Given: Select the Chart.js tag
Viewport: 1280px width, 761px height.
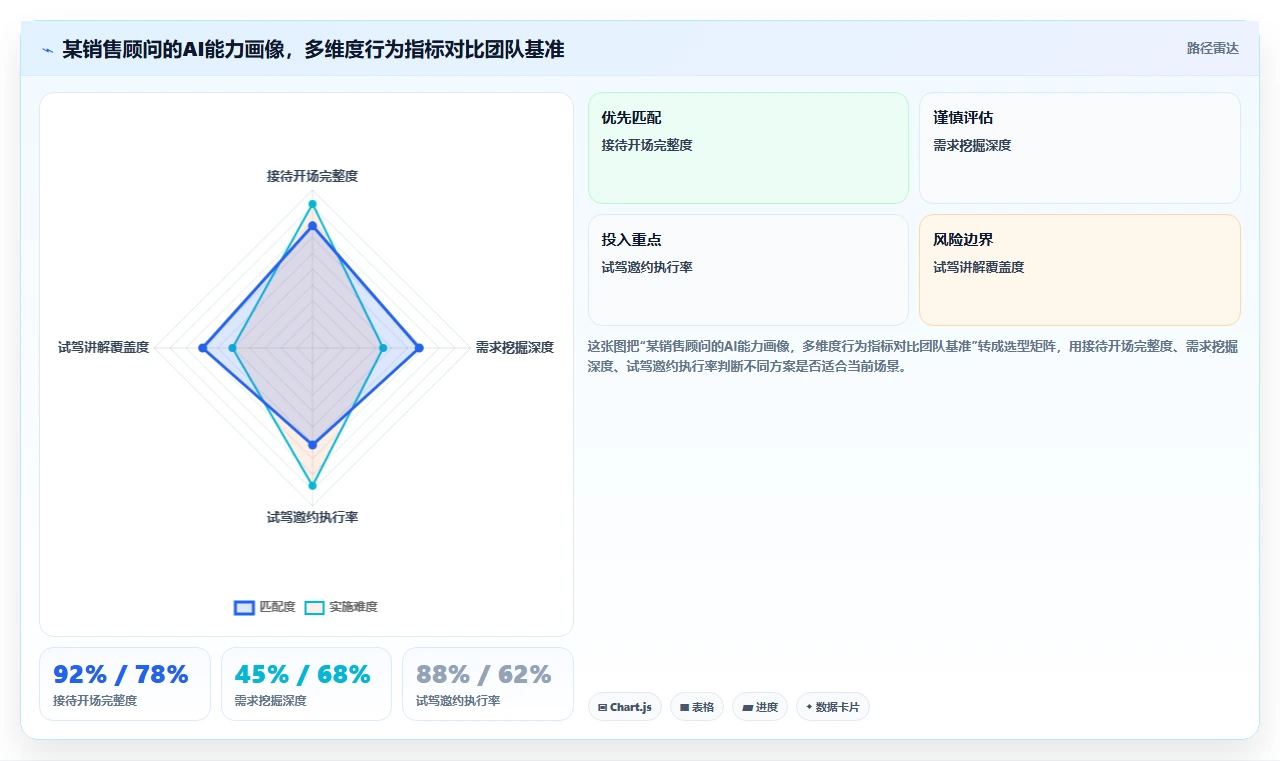Looking at the screenshot, I should 625,707.
